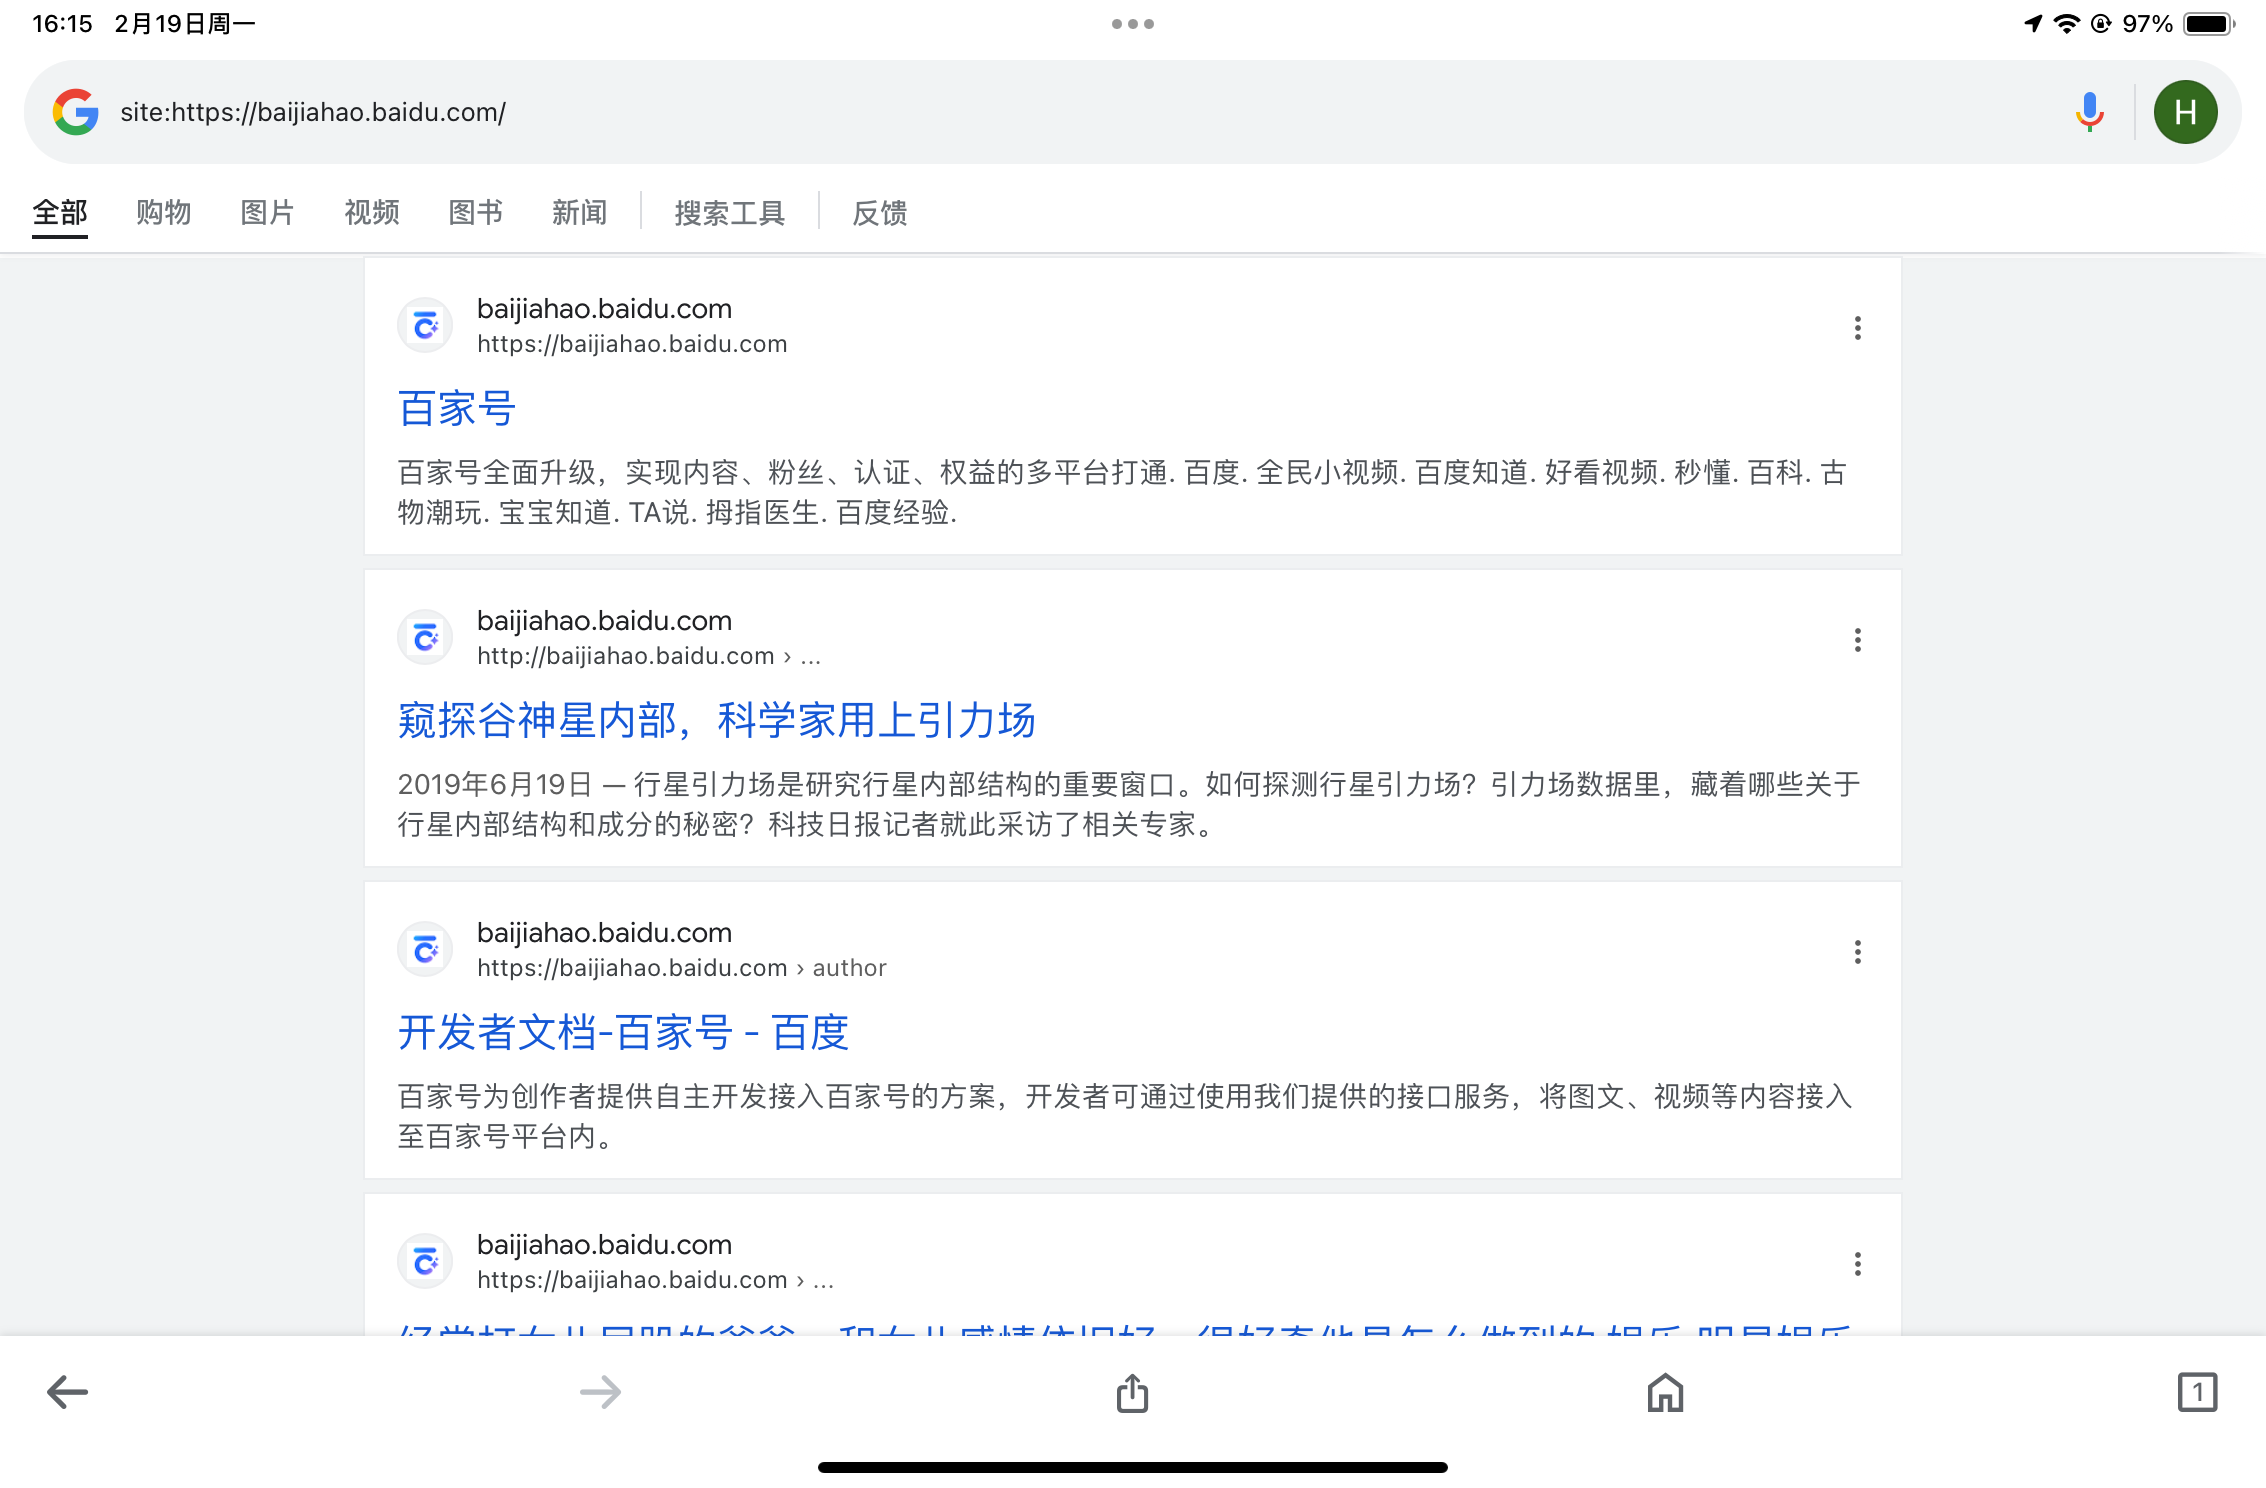Tap the home indicator bar at bottom
The width and height of the screenshot is (2266, 1488).
point(1133,1467)
